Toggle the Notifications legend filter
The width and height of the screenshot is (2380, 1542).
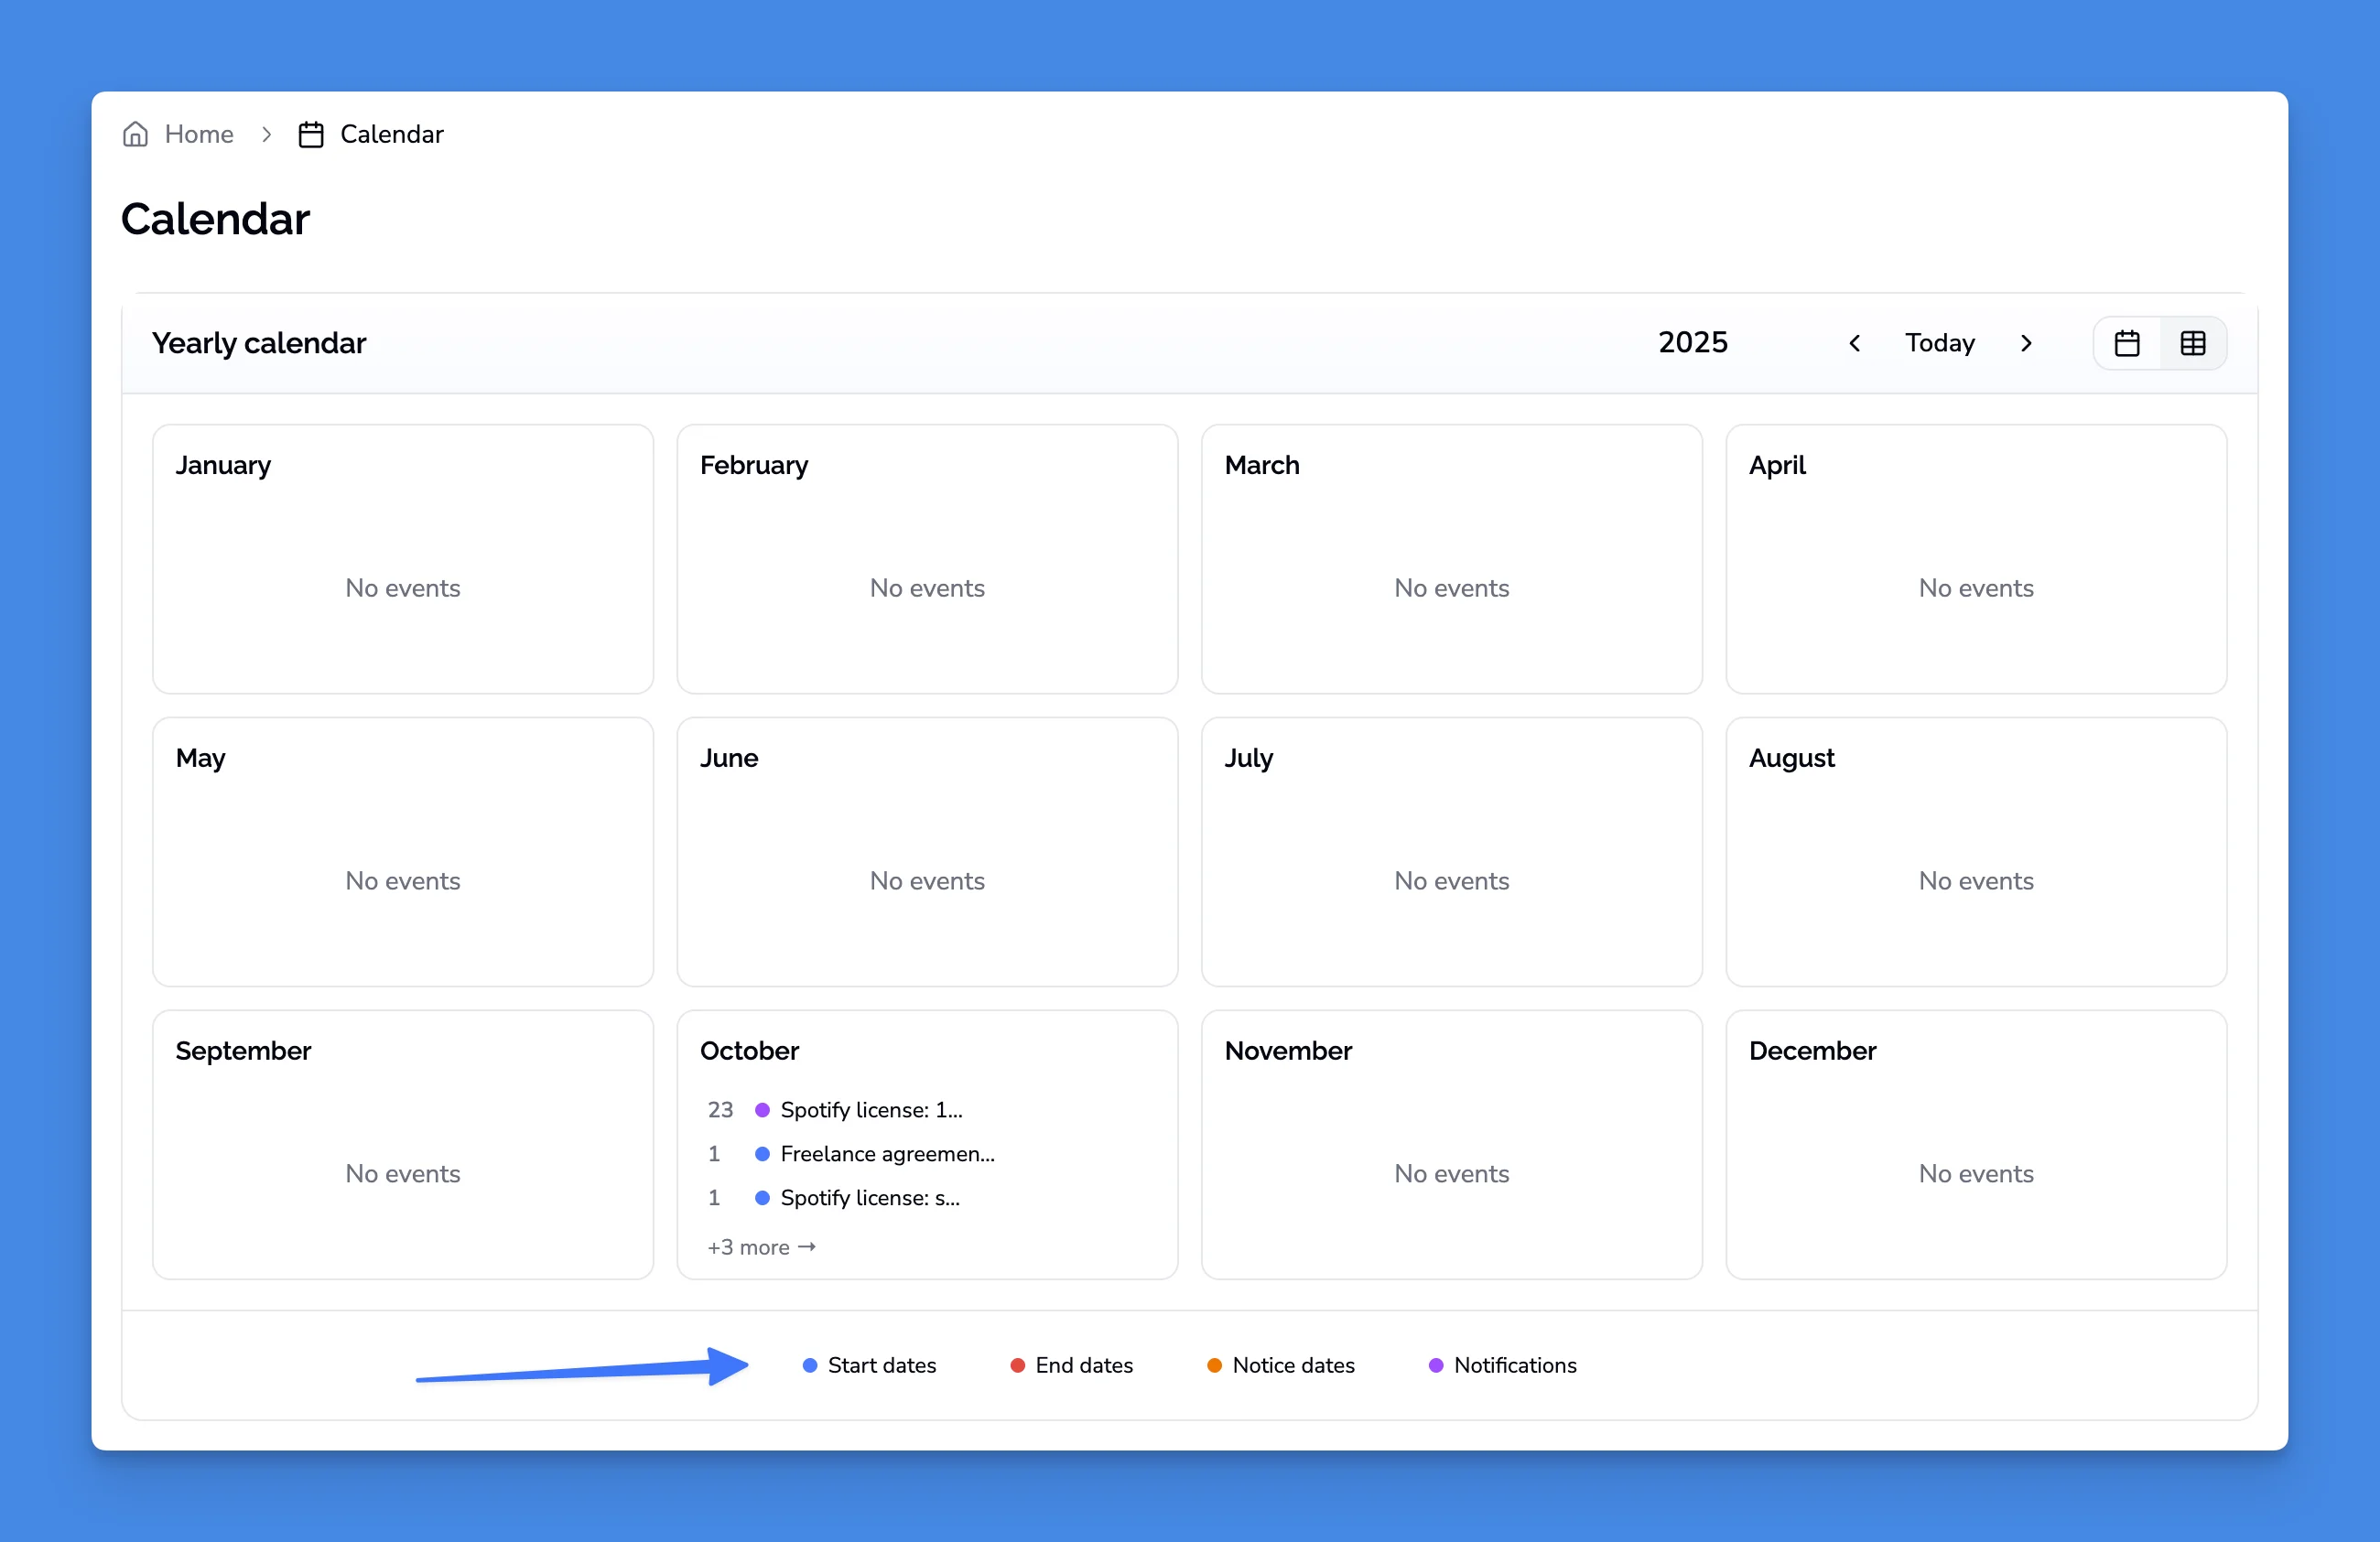click(1514, 1365)
